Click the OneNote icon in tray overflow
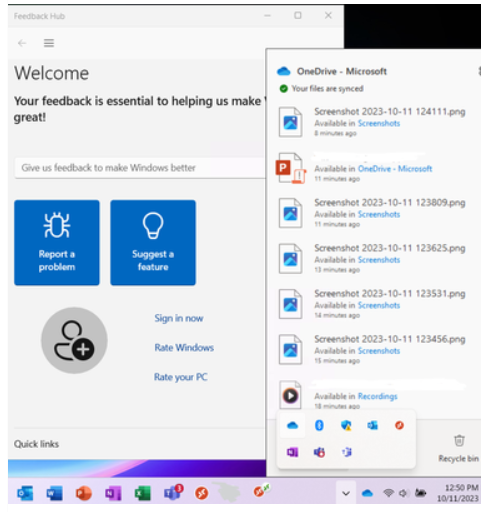Screen dimensions: 485x512 292,452
